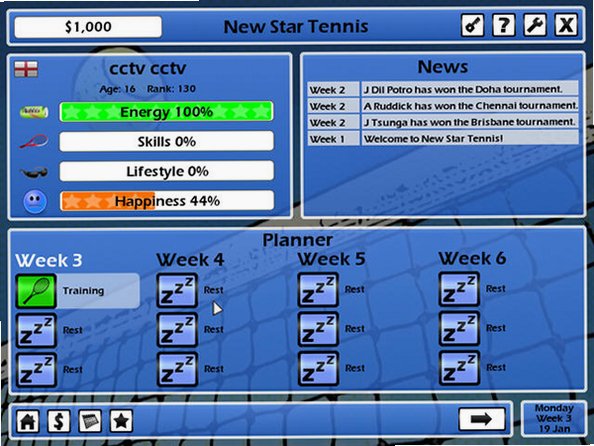Click the first Week 4 Rest slot

177,290
